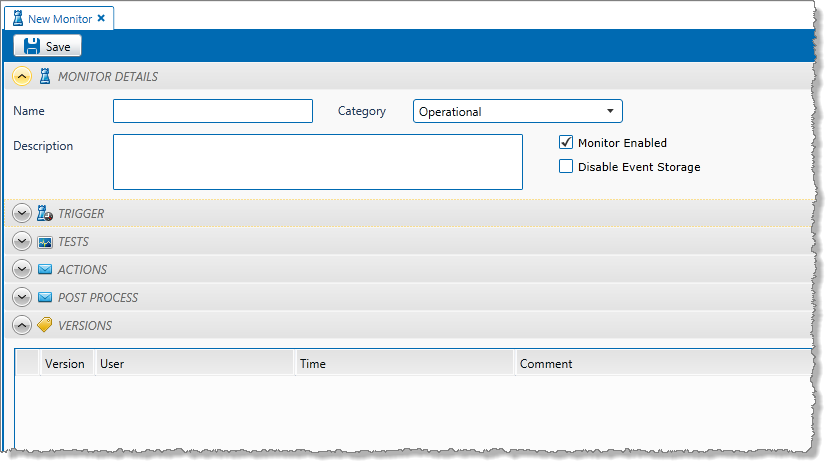Viewport: 833px width, 468px height.
Task: Click the Name label
Action: click(x=29, y=111)
